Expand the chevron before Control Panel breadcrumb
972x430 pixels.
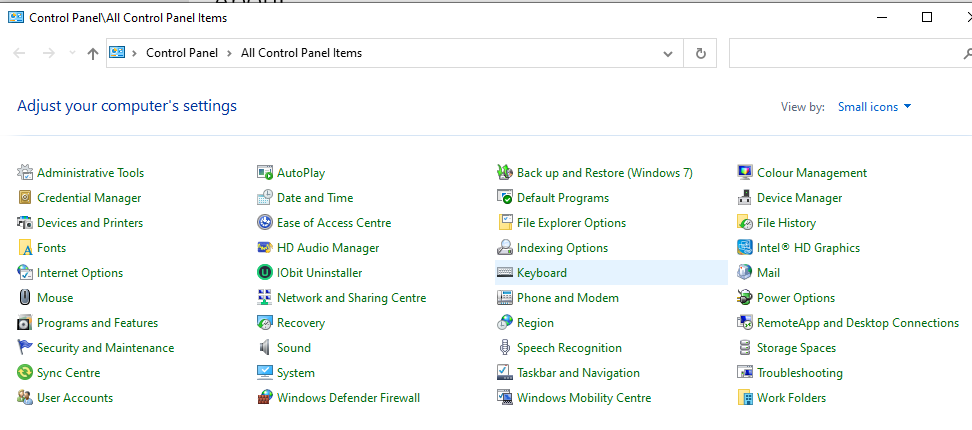[135, 53]
